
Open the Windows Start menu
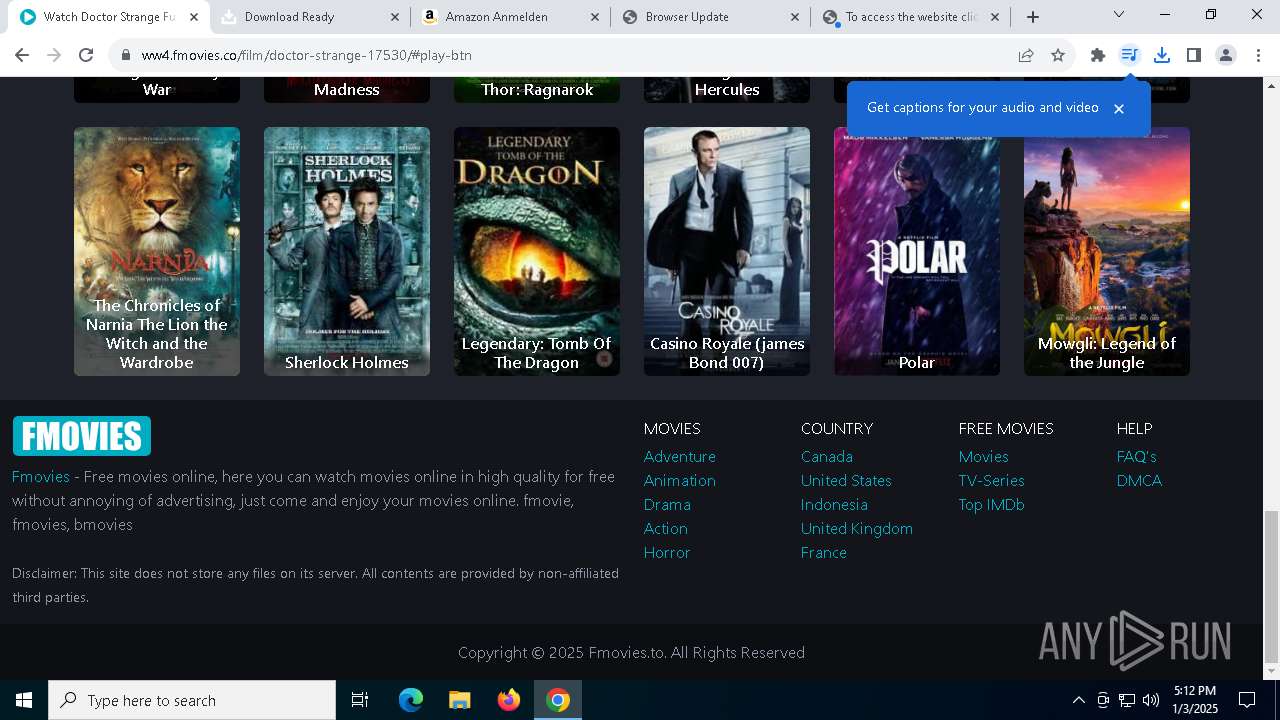pyautogui.click(x=24, y=700)
